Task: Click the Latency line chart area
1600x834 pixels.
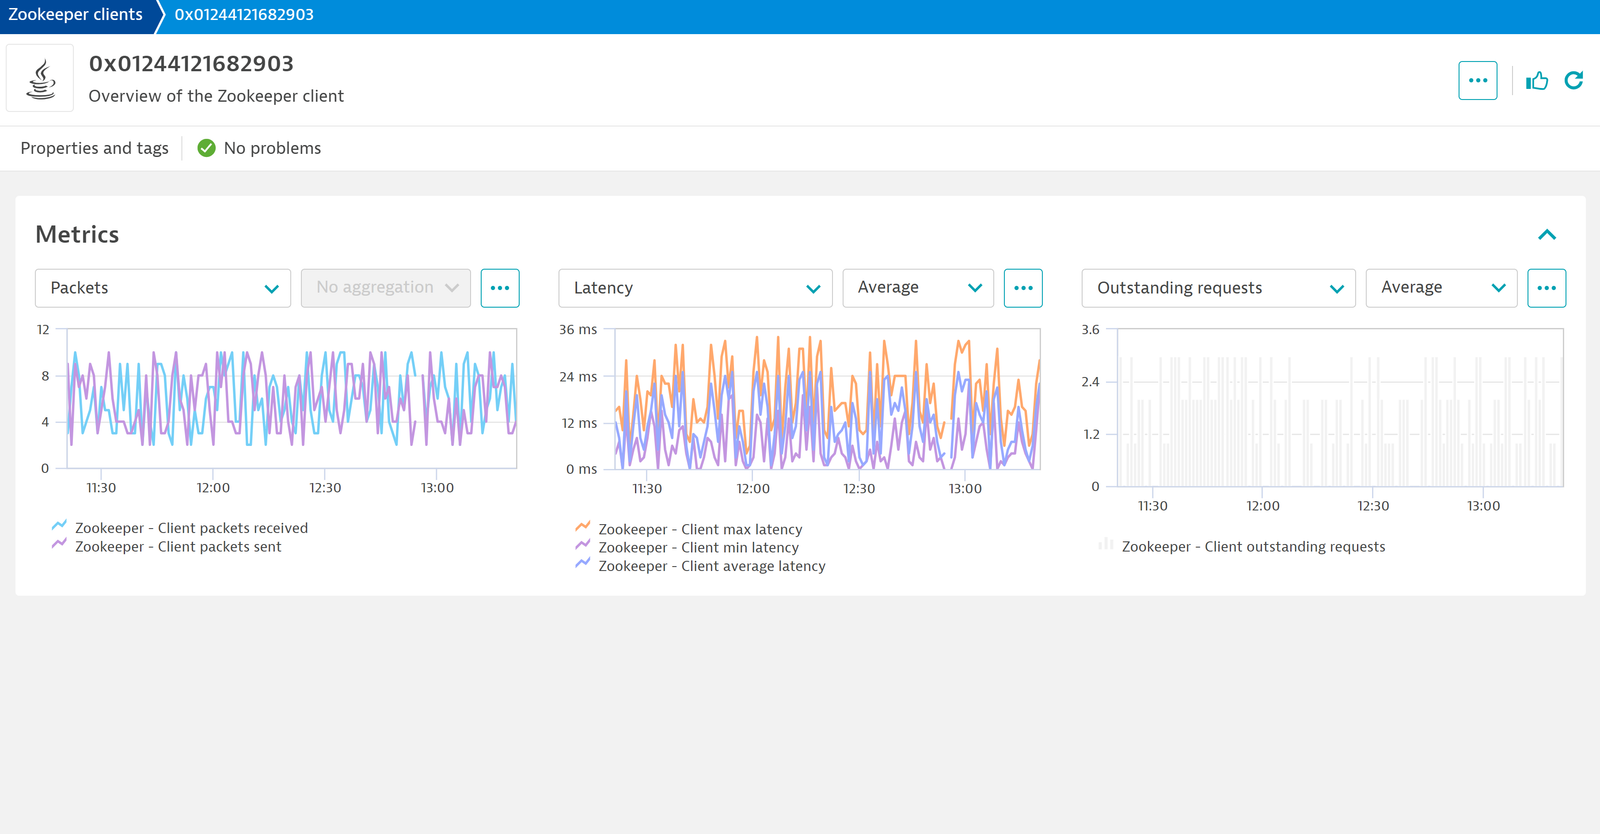Action: coord(827,399)
